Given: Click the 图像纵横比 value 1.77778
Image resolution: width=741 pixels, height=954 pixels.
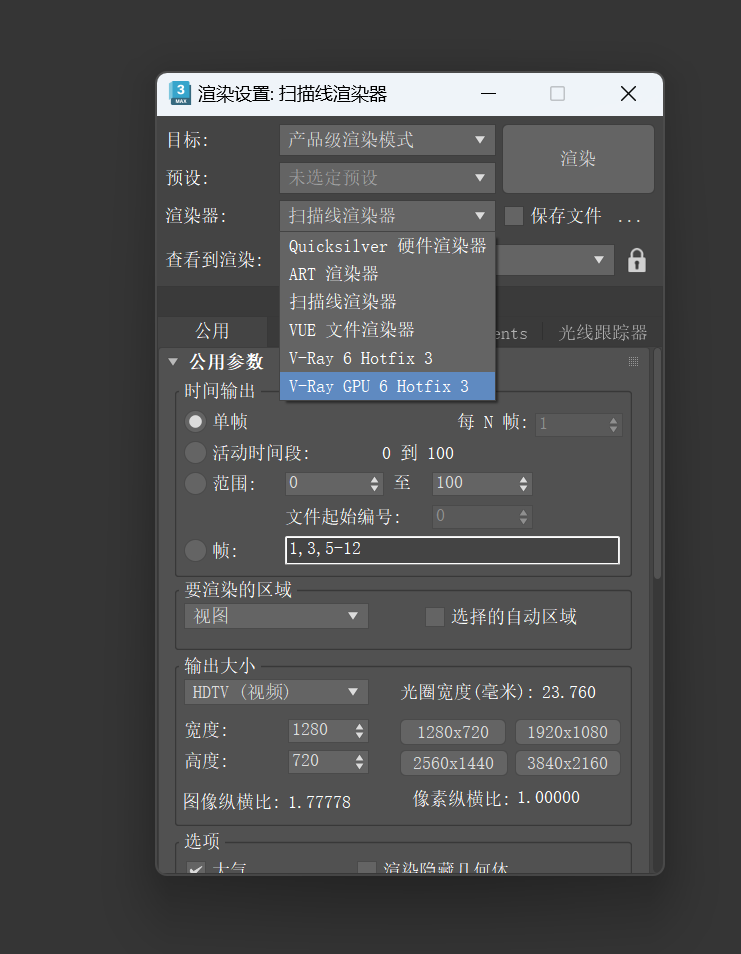Looking at the screenshot, I should coord(319,803).
